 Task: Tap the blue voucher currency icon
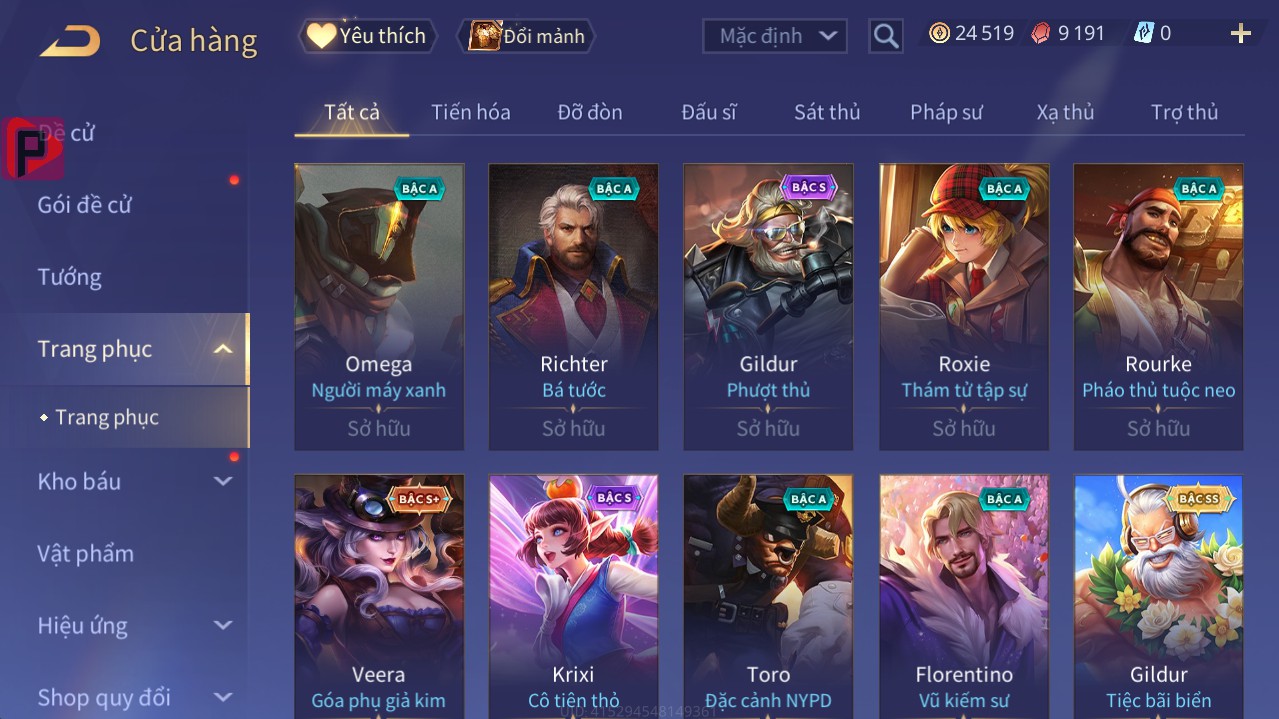coord(1144,34)
